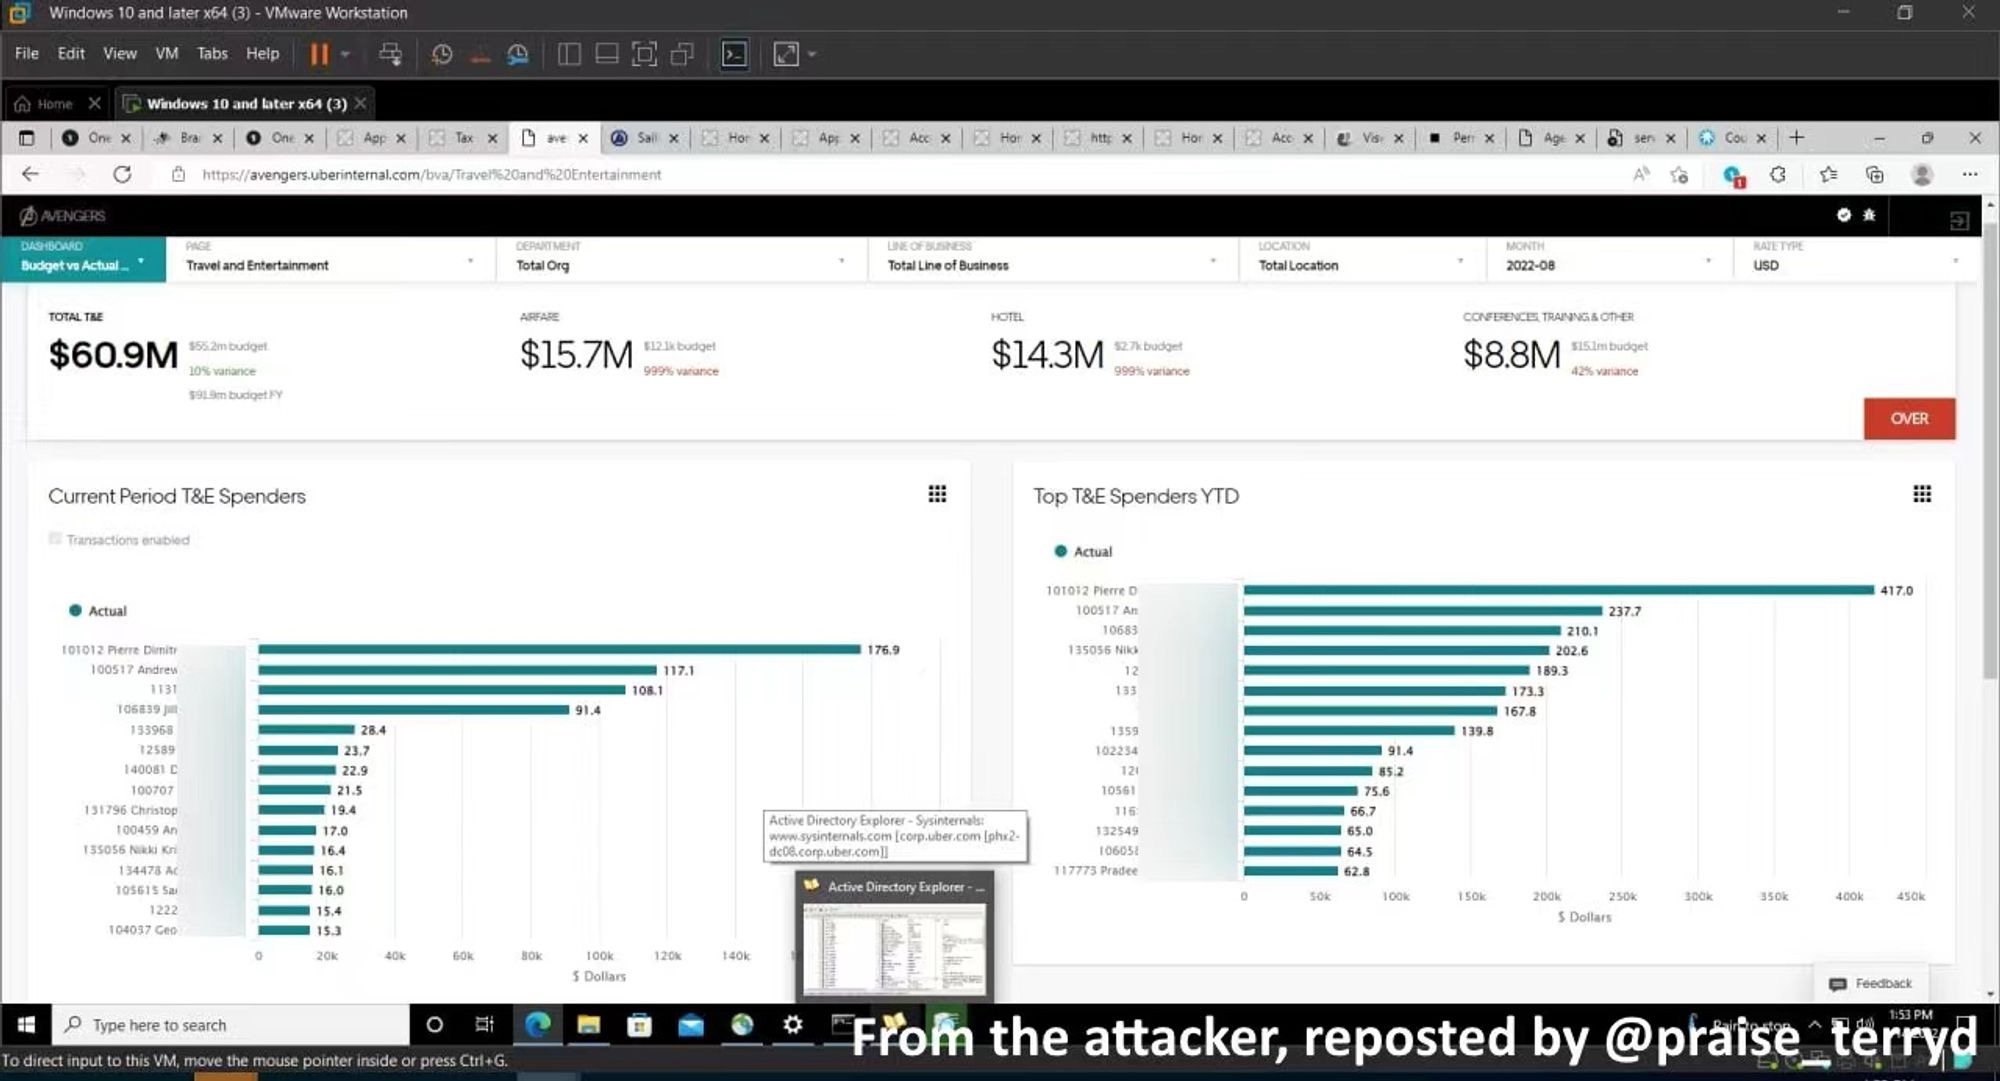Click the Edge icon on Windows taskbar
Image resolution: width=2000 pixels, height=1081 pixels.
tap(538, 1024)
